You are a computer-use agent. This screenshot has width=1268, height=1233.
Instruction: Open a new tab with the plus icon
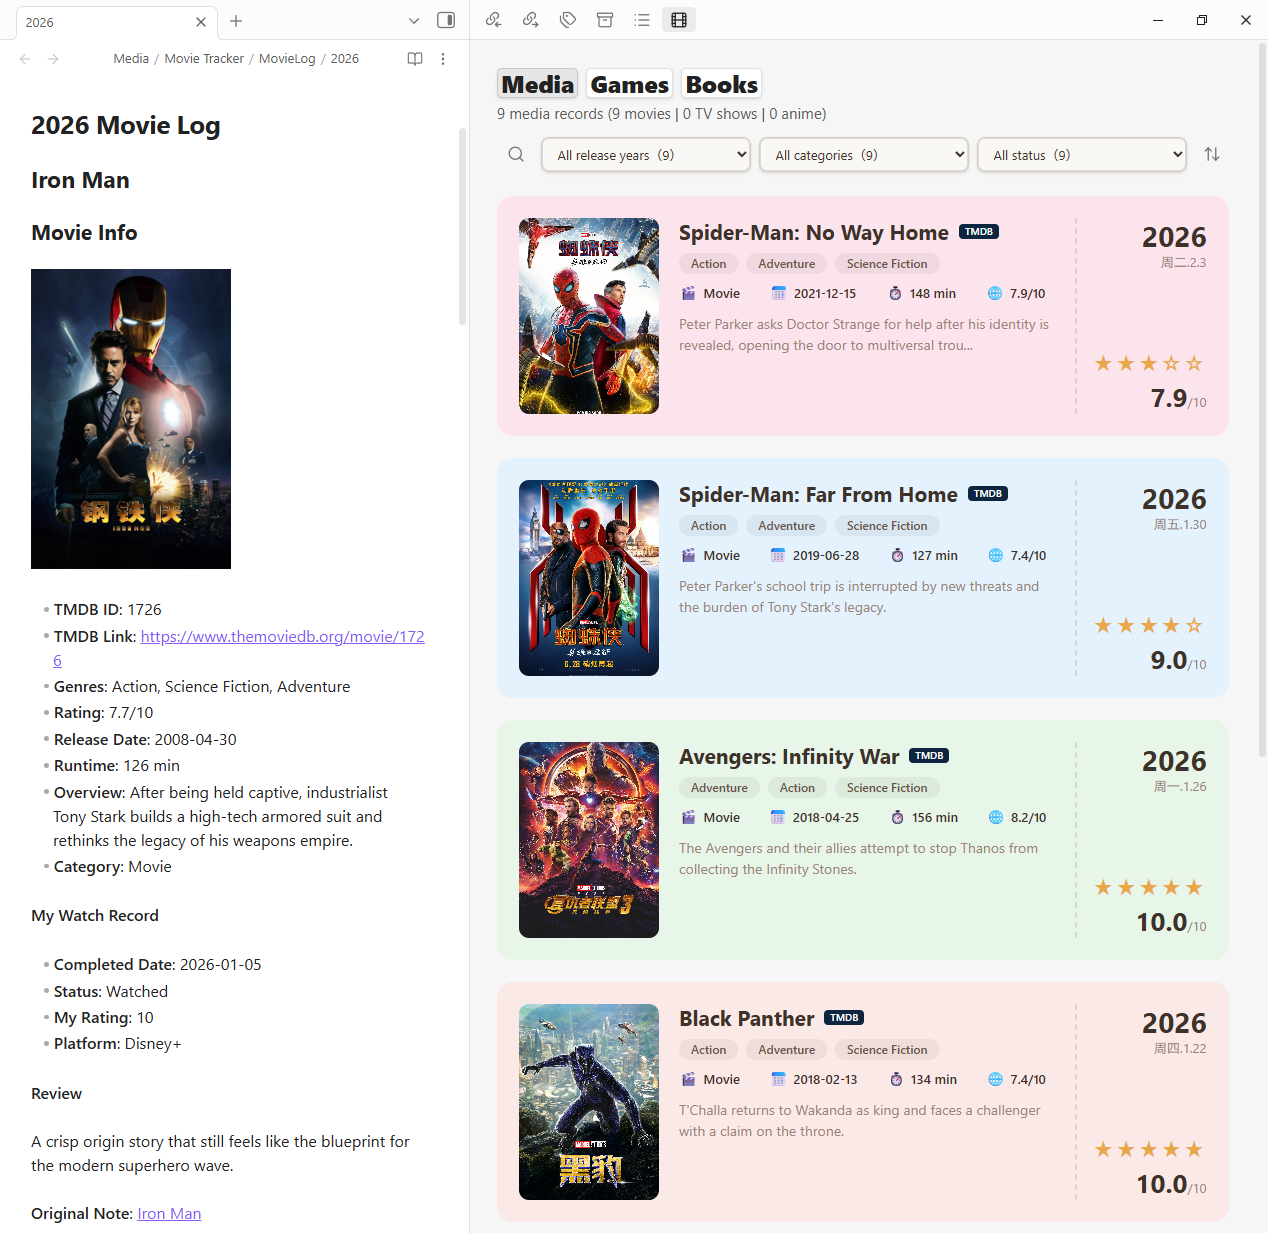tap(236, 21)
